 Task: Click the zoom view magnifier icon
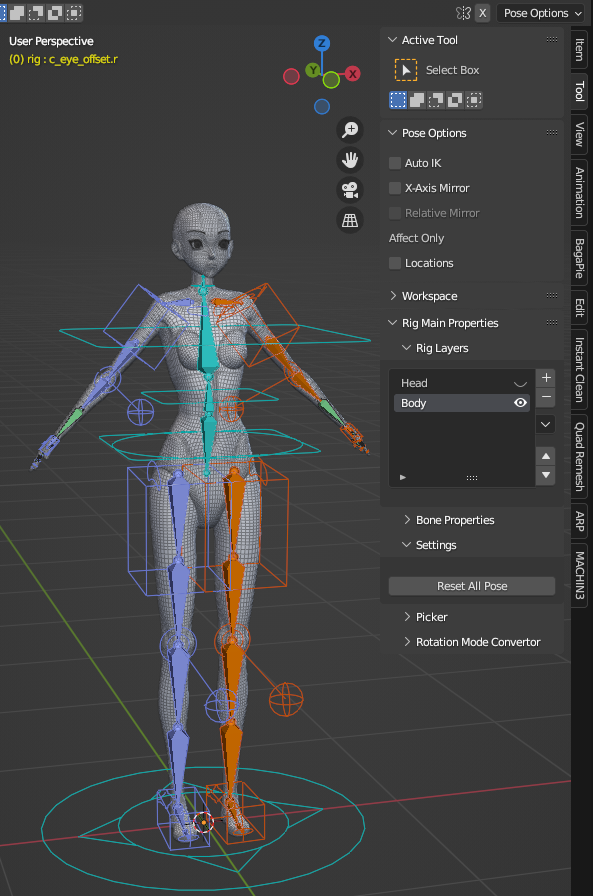click(350, 130)
